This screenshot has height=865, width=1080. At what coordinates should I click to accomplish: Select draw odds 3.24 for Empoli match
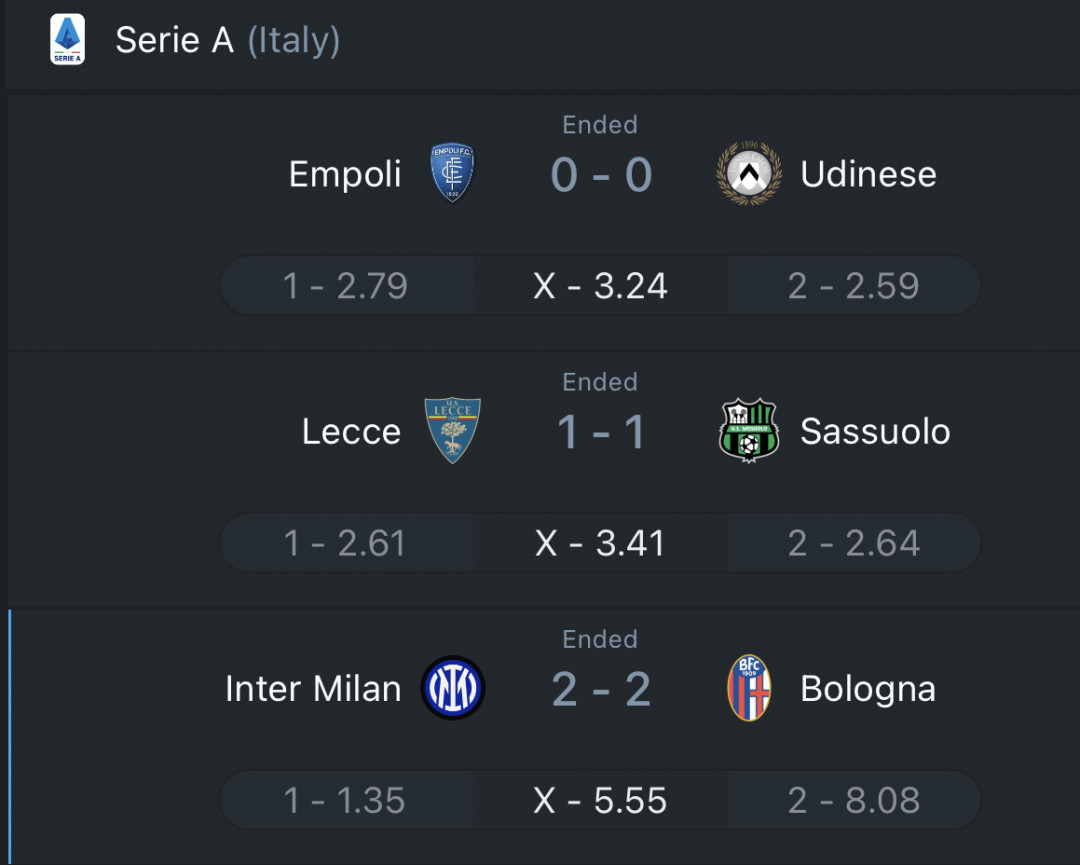coord(601,286)
